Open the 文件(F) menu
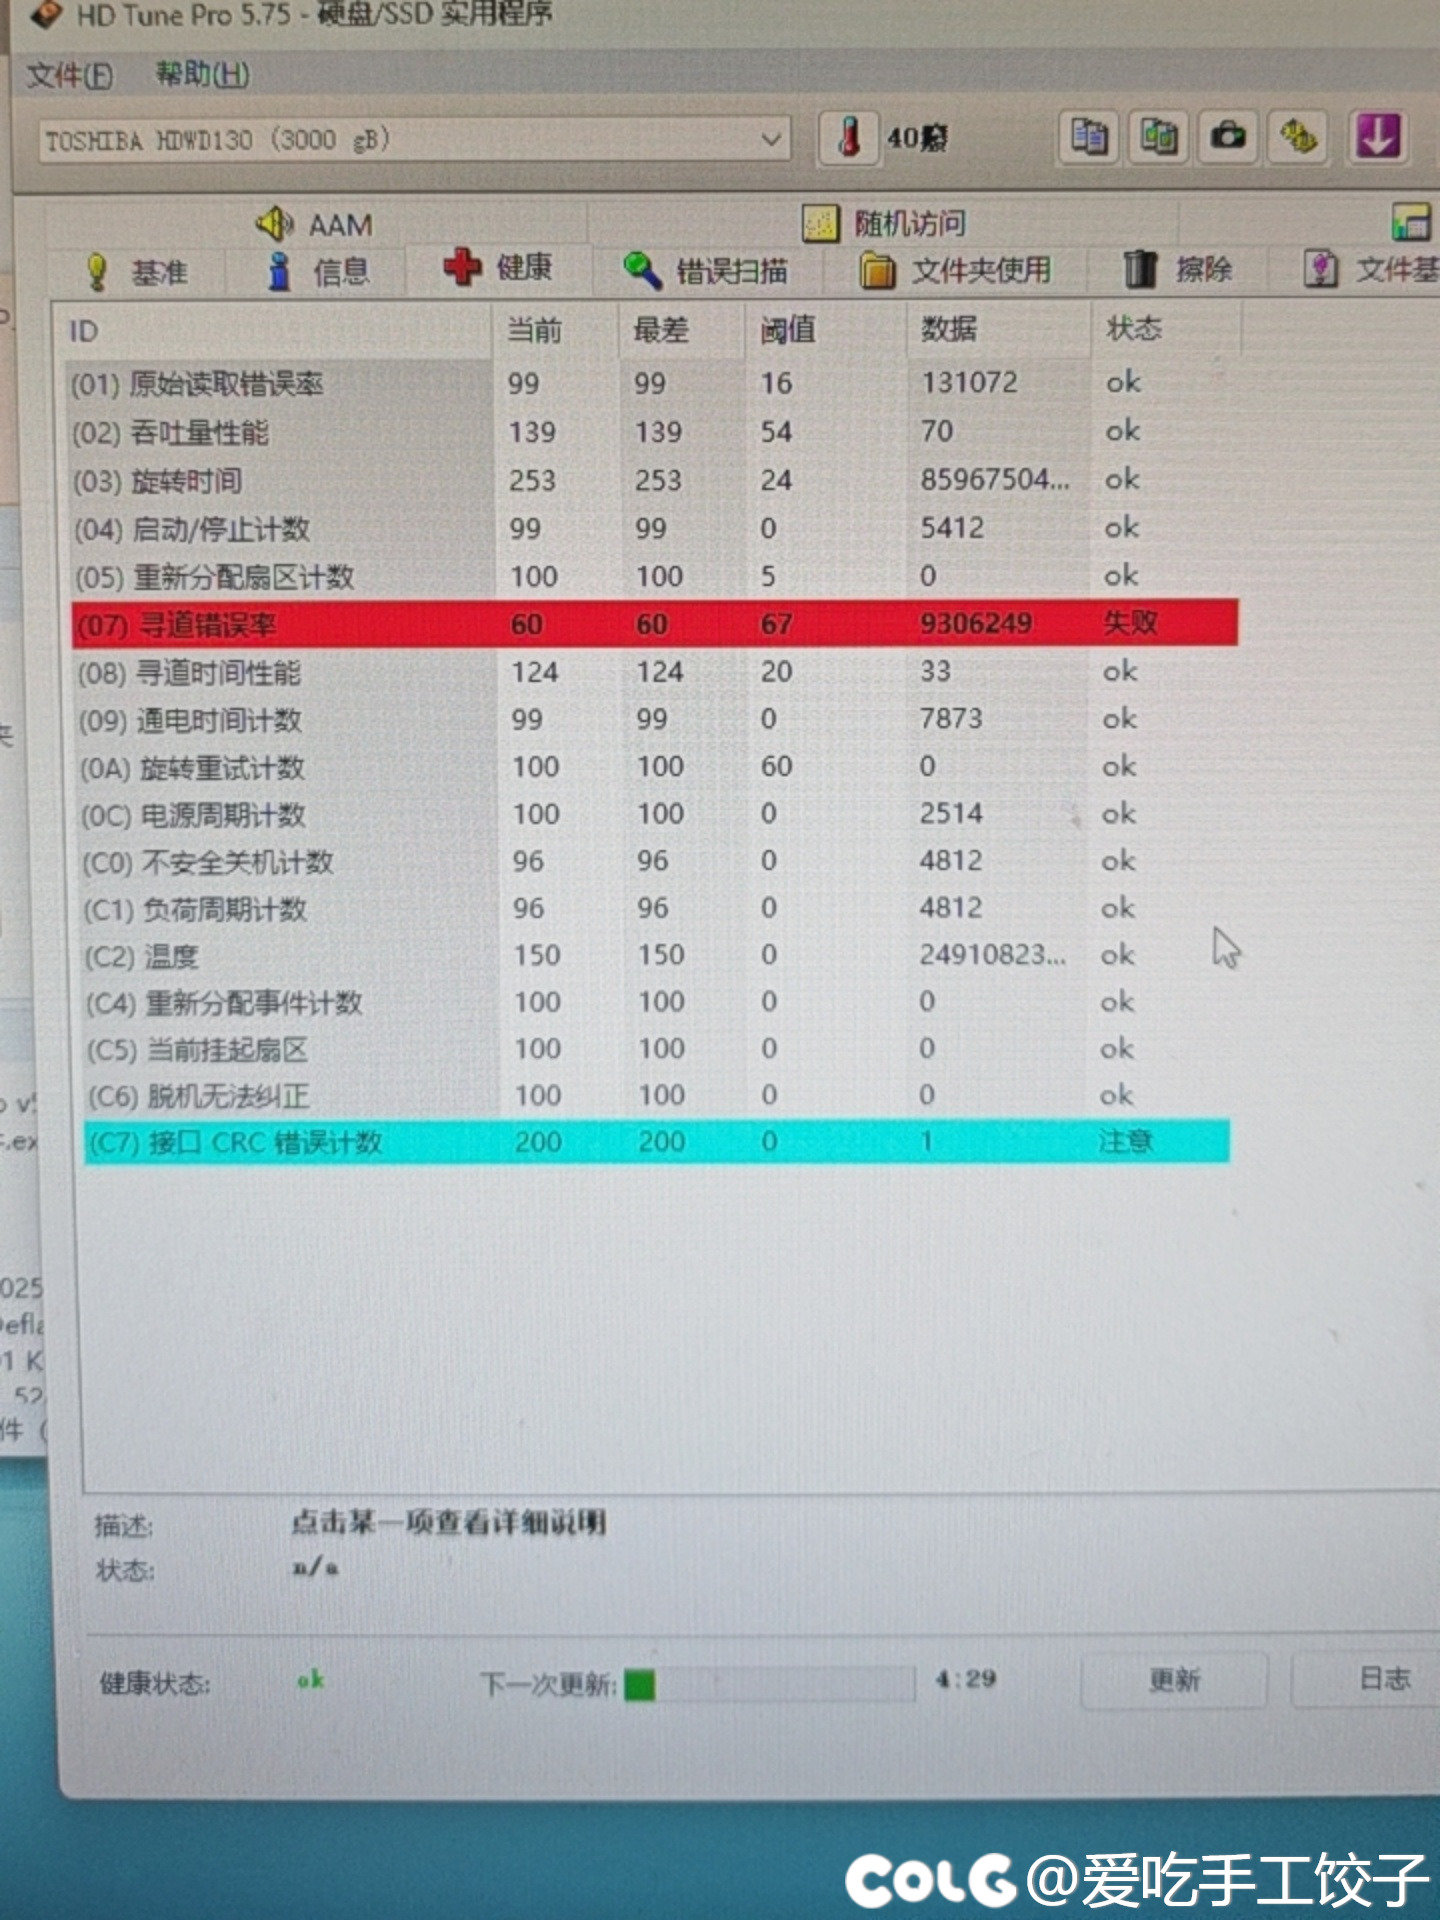The image size is (1440, 1920). [68, 75]
